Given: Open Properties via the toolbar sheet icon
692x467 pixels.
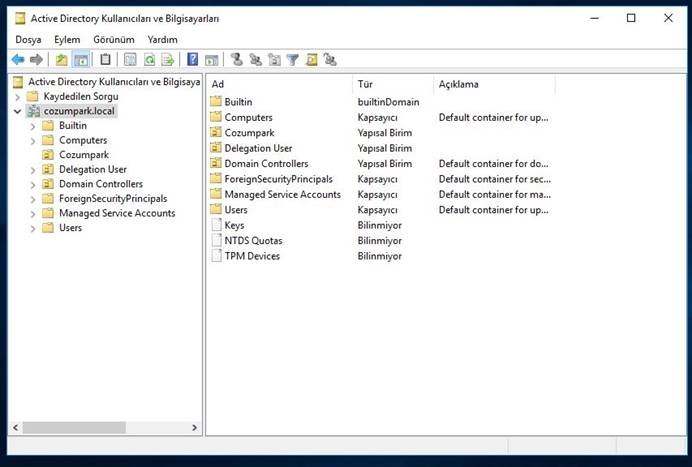Looking at the screenshot, I should 130,59.
